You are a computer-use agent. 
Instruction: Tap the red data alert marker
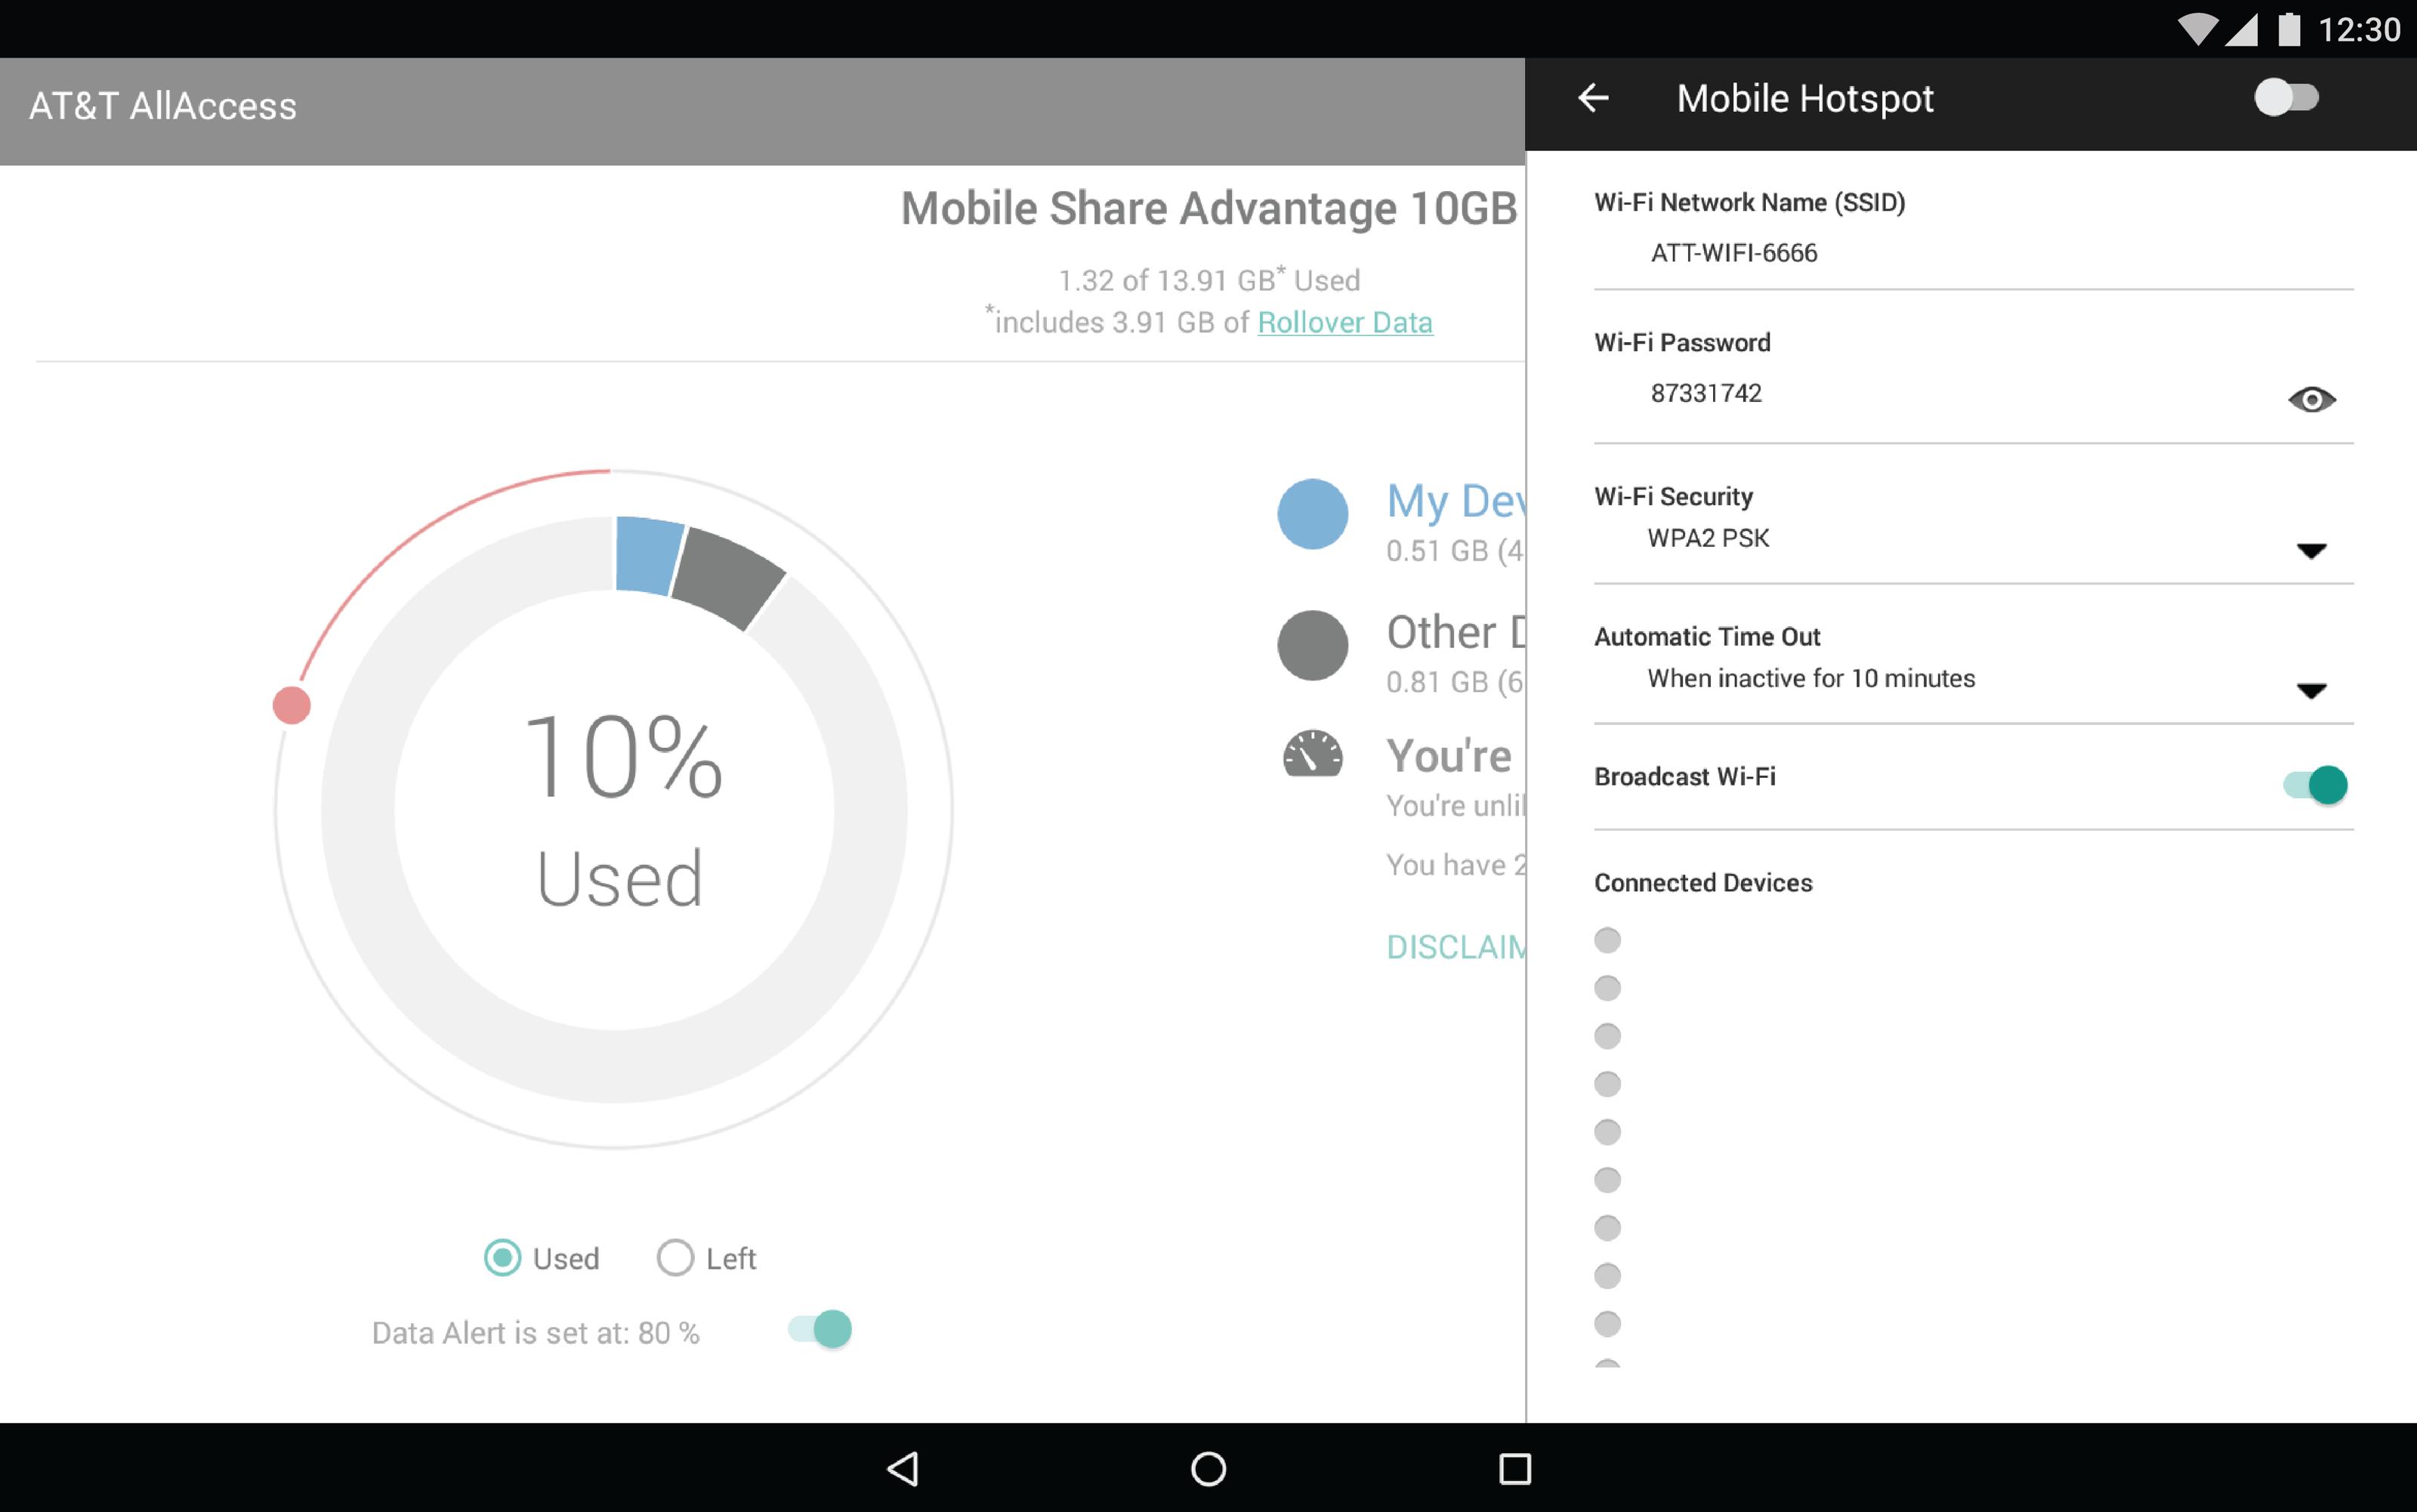[292, 706]
